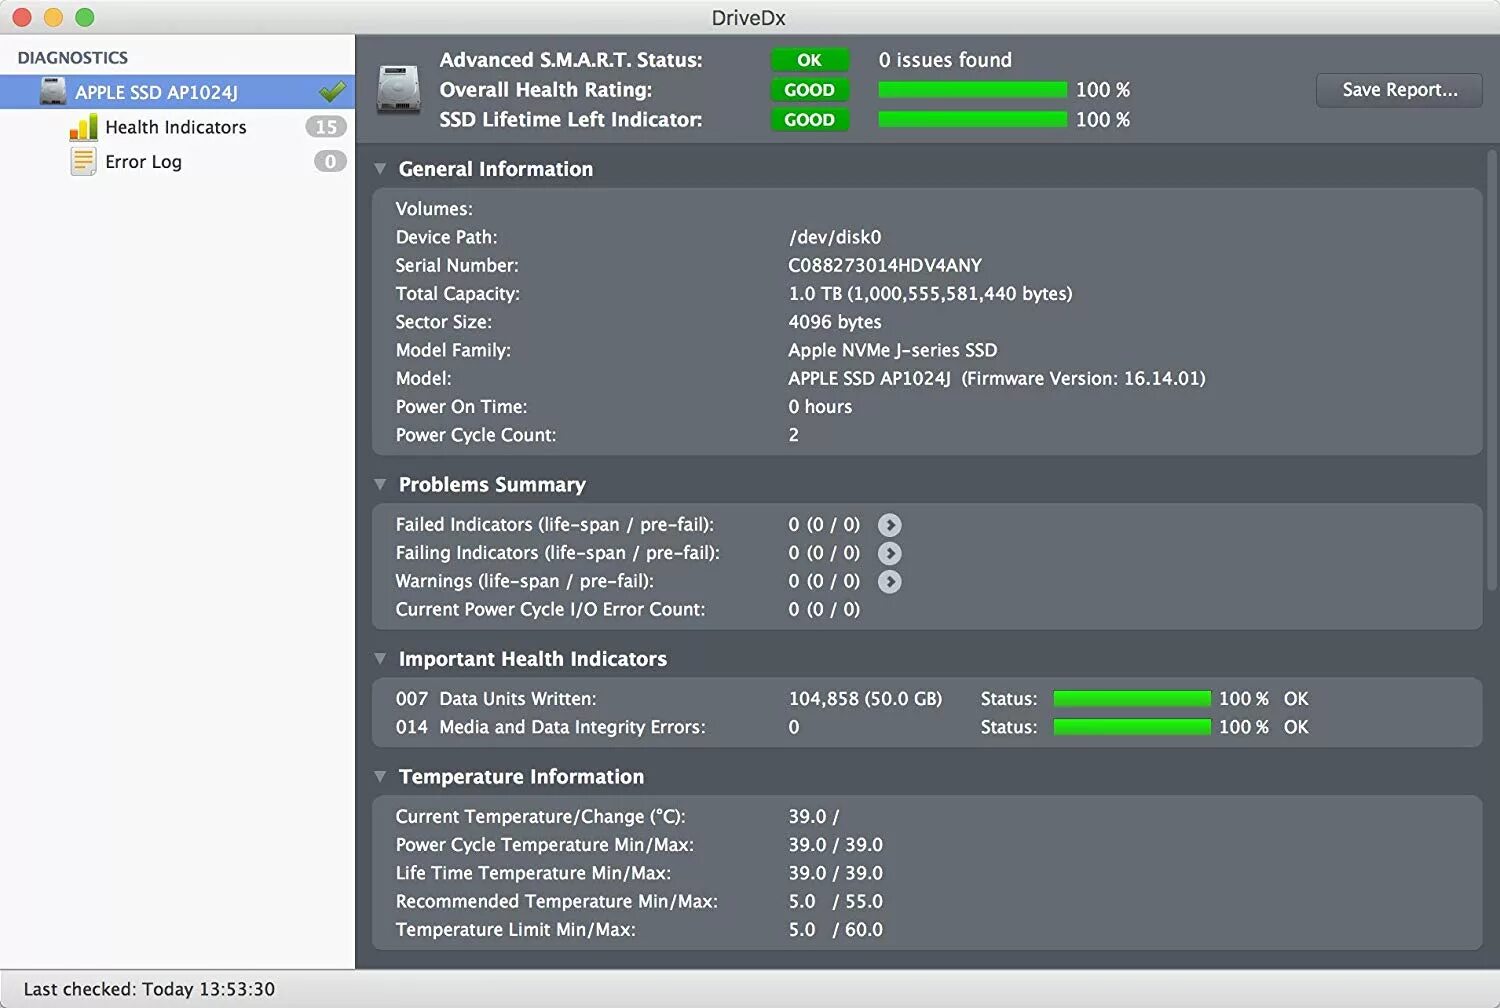Click serial number C088273014HDV4ANY
Screen dimensions: 1500x1008
(x=885, y=266)
